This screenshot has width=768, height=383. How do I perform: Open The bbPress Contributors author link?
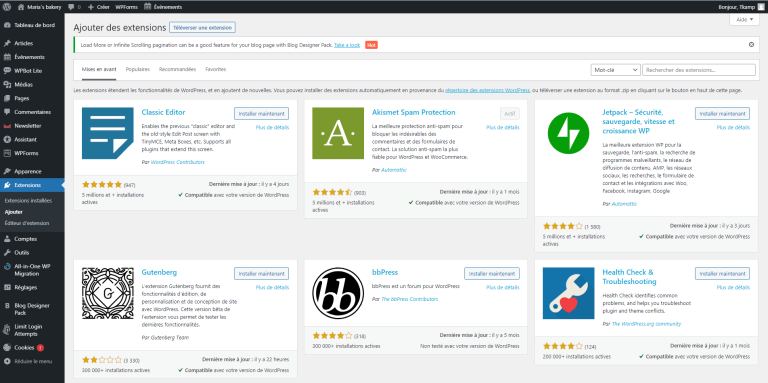tap(409, 299)
